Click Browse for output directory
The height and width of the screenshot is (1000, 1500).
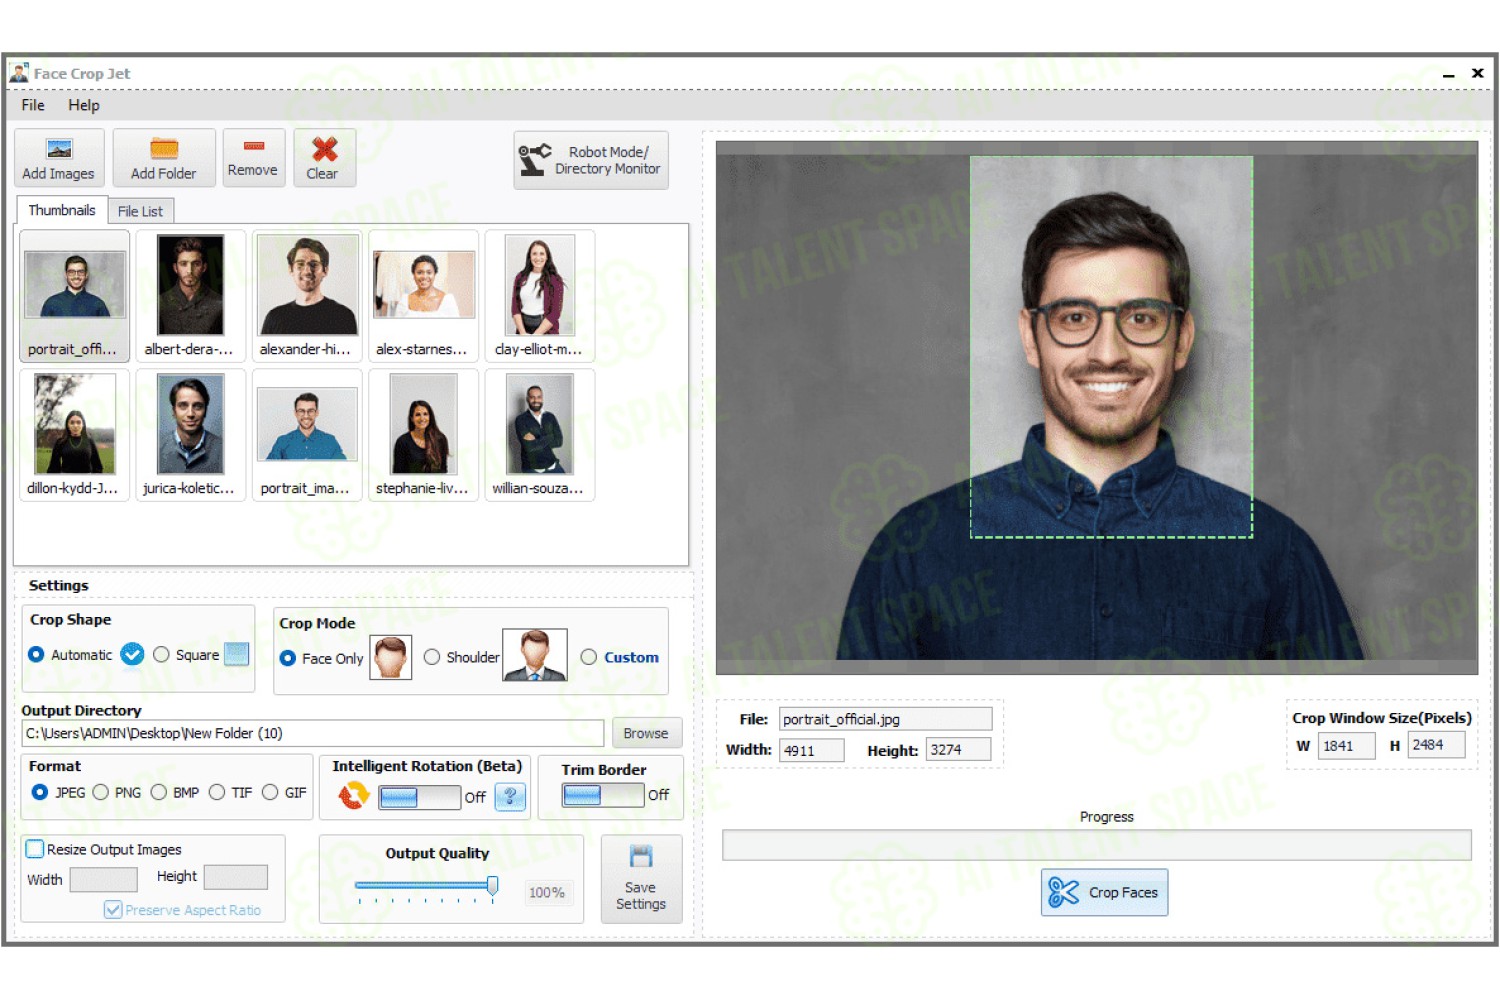click(x=646, y=733)
